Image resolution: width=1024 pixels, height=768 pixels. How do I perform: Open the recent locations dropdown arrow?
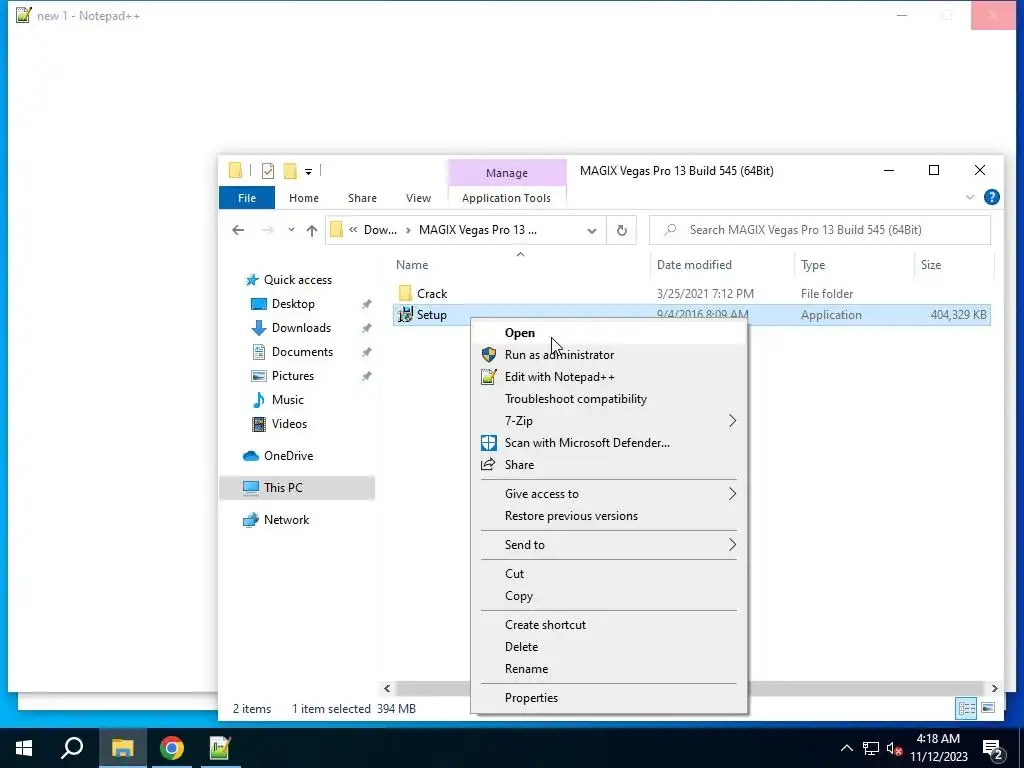[x=291, y=230]
